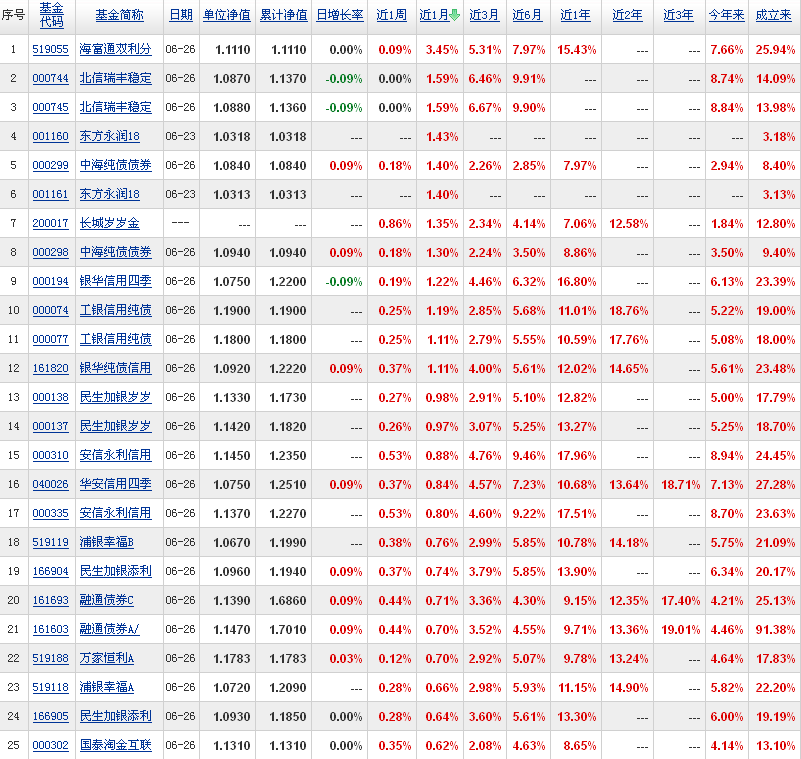Open fund code 000194

tap(51, 281)
